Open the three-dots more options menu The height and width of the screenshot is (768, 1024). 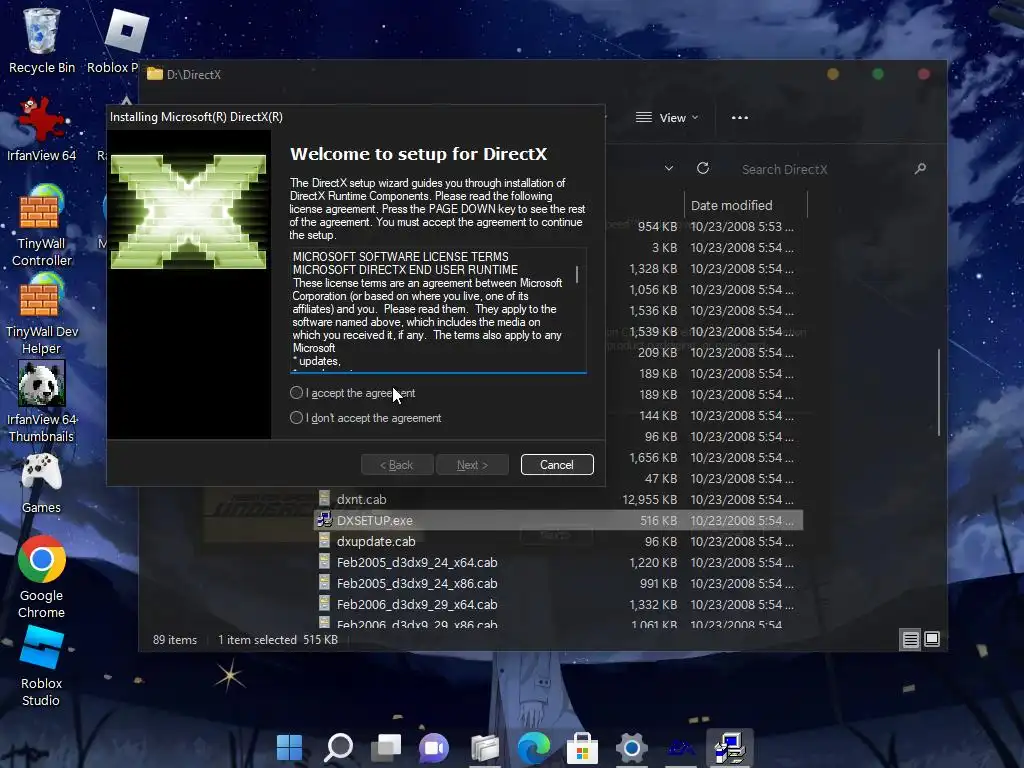tap(739, 118)
